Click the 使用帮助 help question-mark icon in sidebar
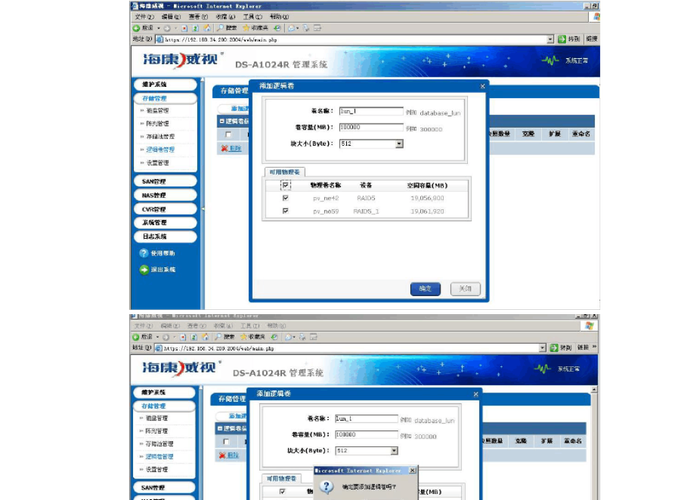675x500 pixels. pos(143,254)
